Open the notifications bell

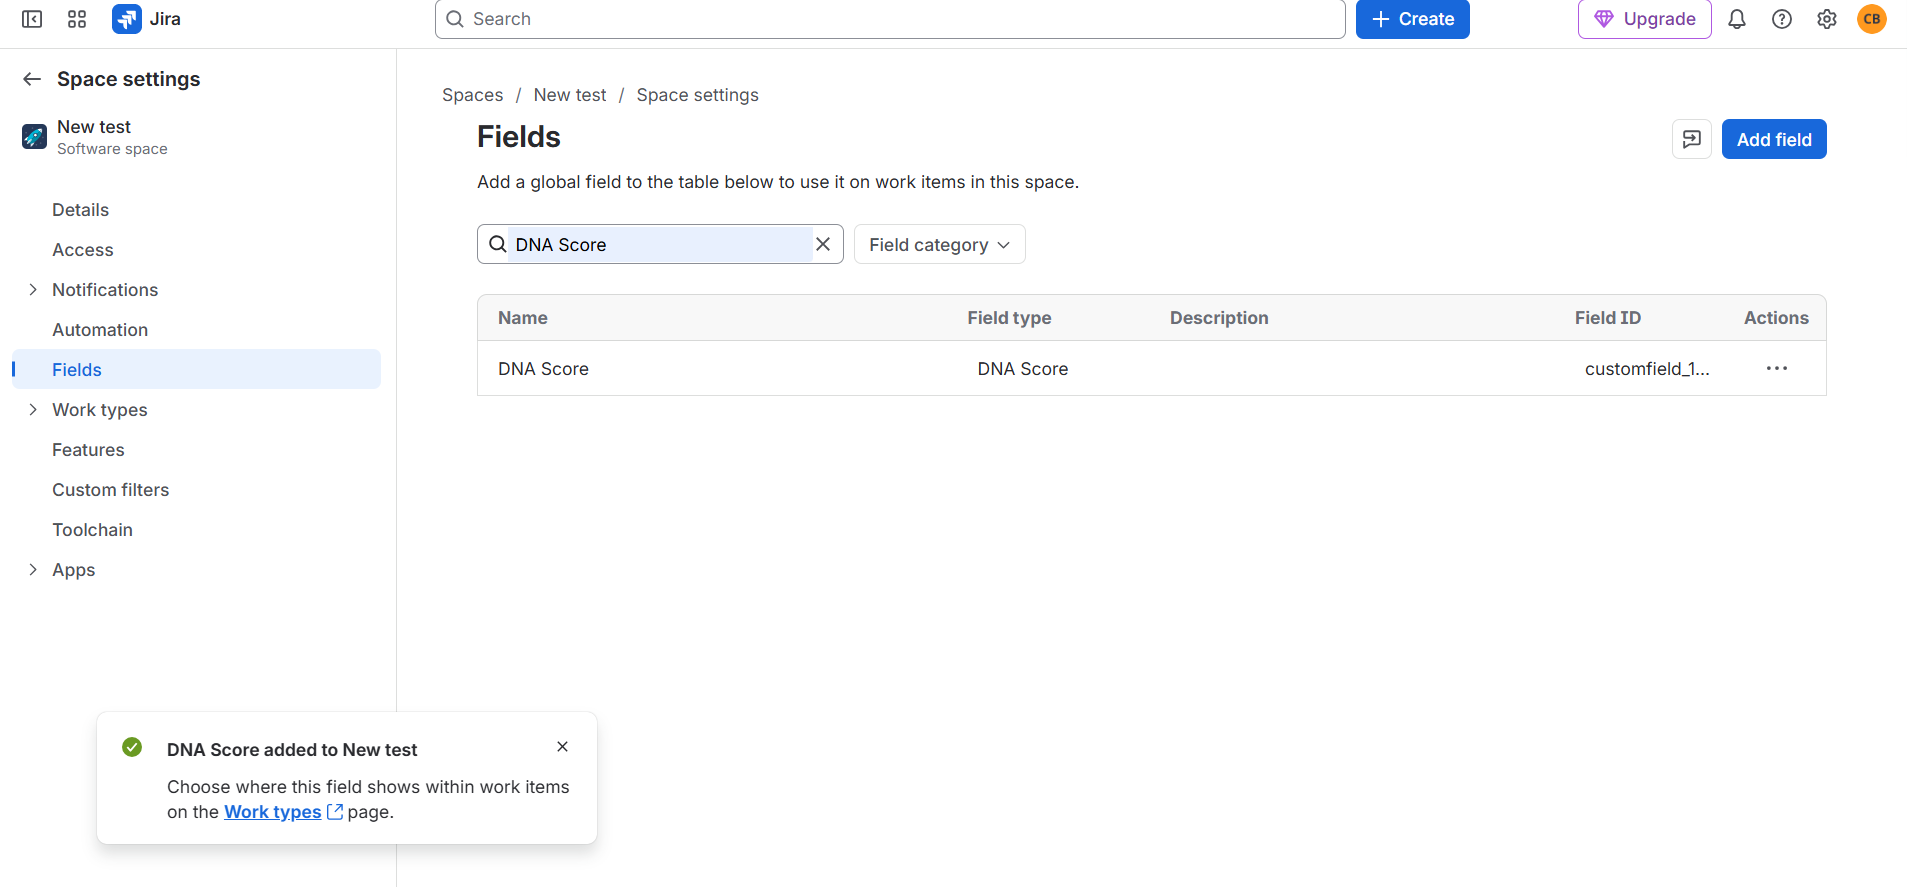[x=1737, y=19]
